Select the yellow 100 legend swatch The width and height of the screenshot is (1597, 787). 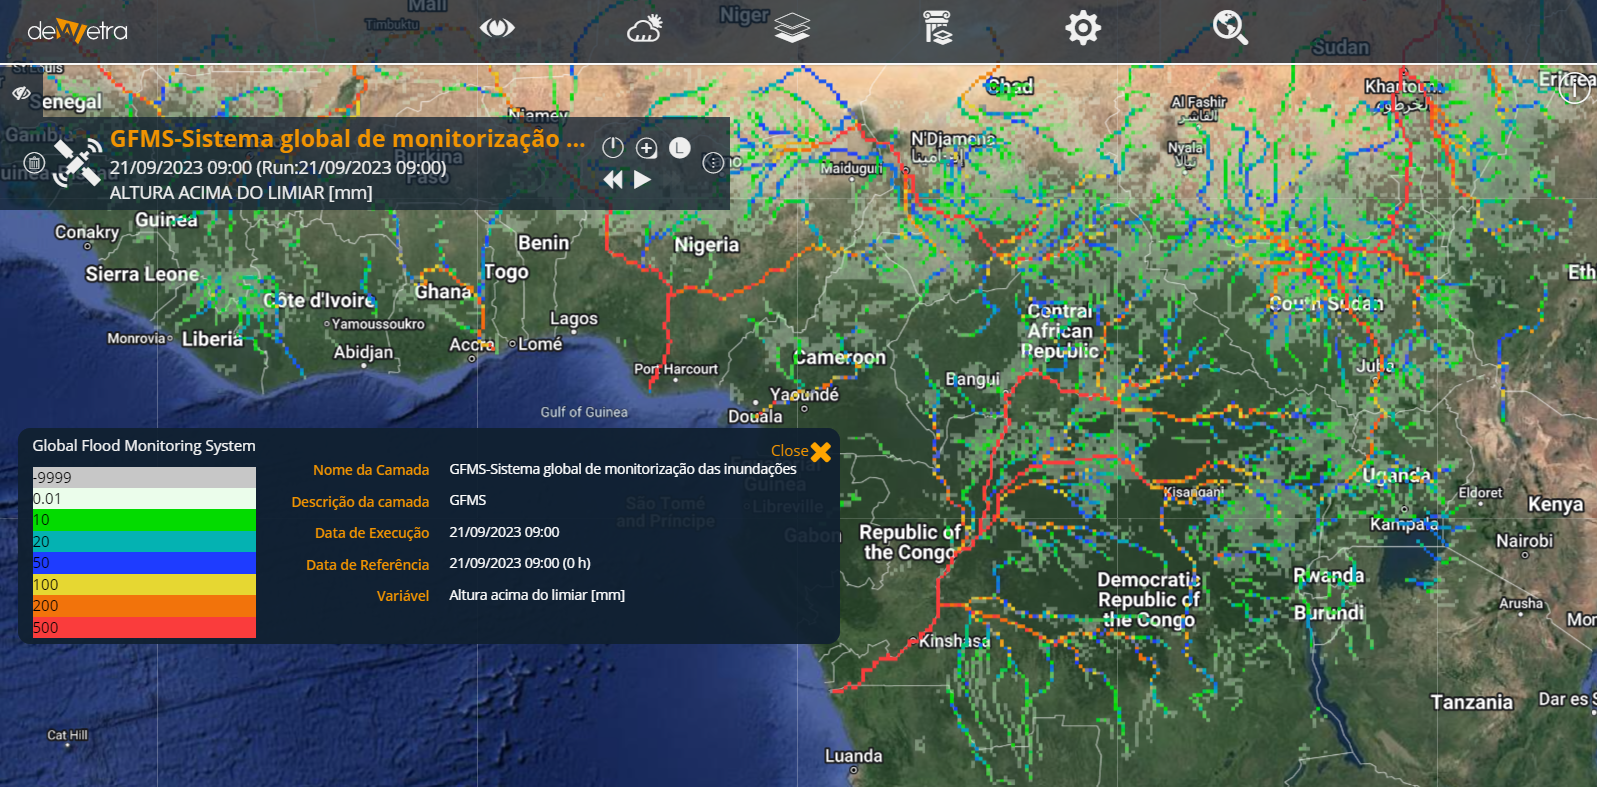pyautogui.click(x=144, y=584)
